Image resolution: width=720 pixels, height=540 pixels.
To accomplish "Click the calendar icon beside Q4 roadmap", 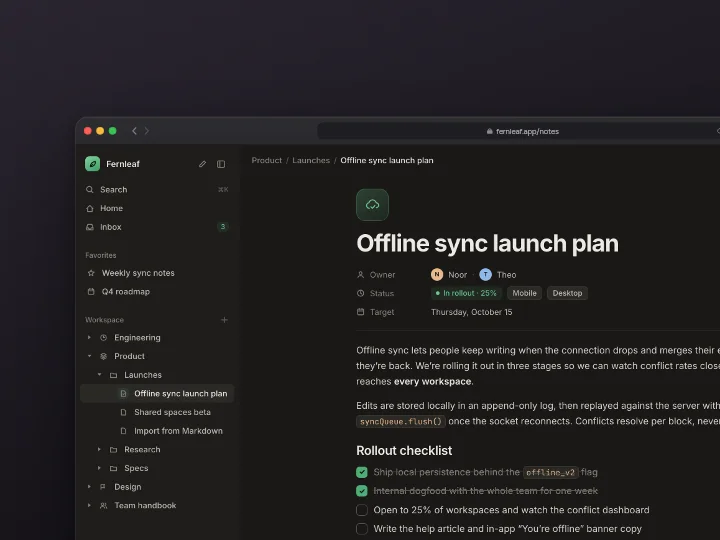I will click(x=91, y=292).
